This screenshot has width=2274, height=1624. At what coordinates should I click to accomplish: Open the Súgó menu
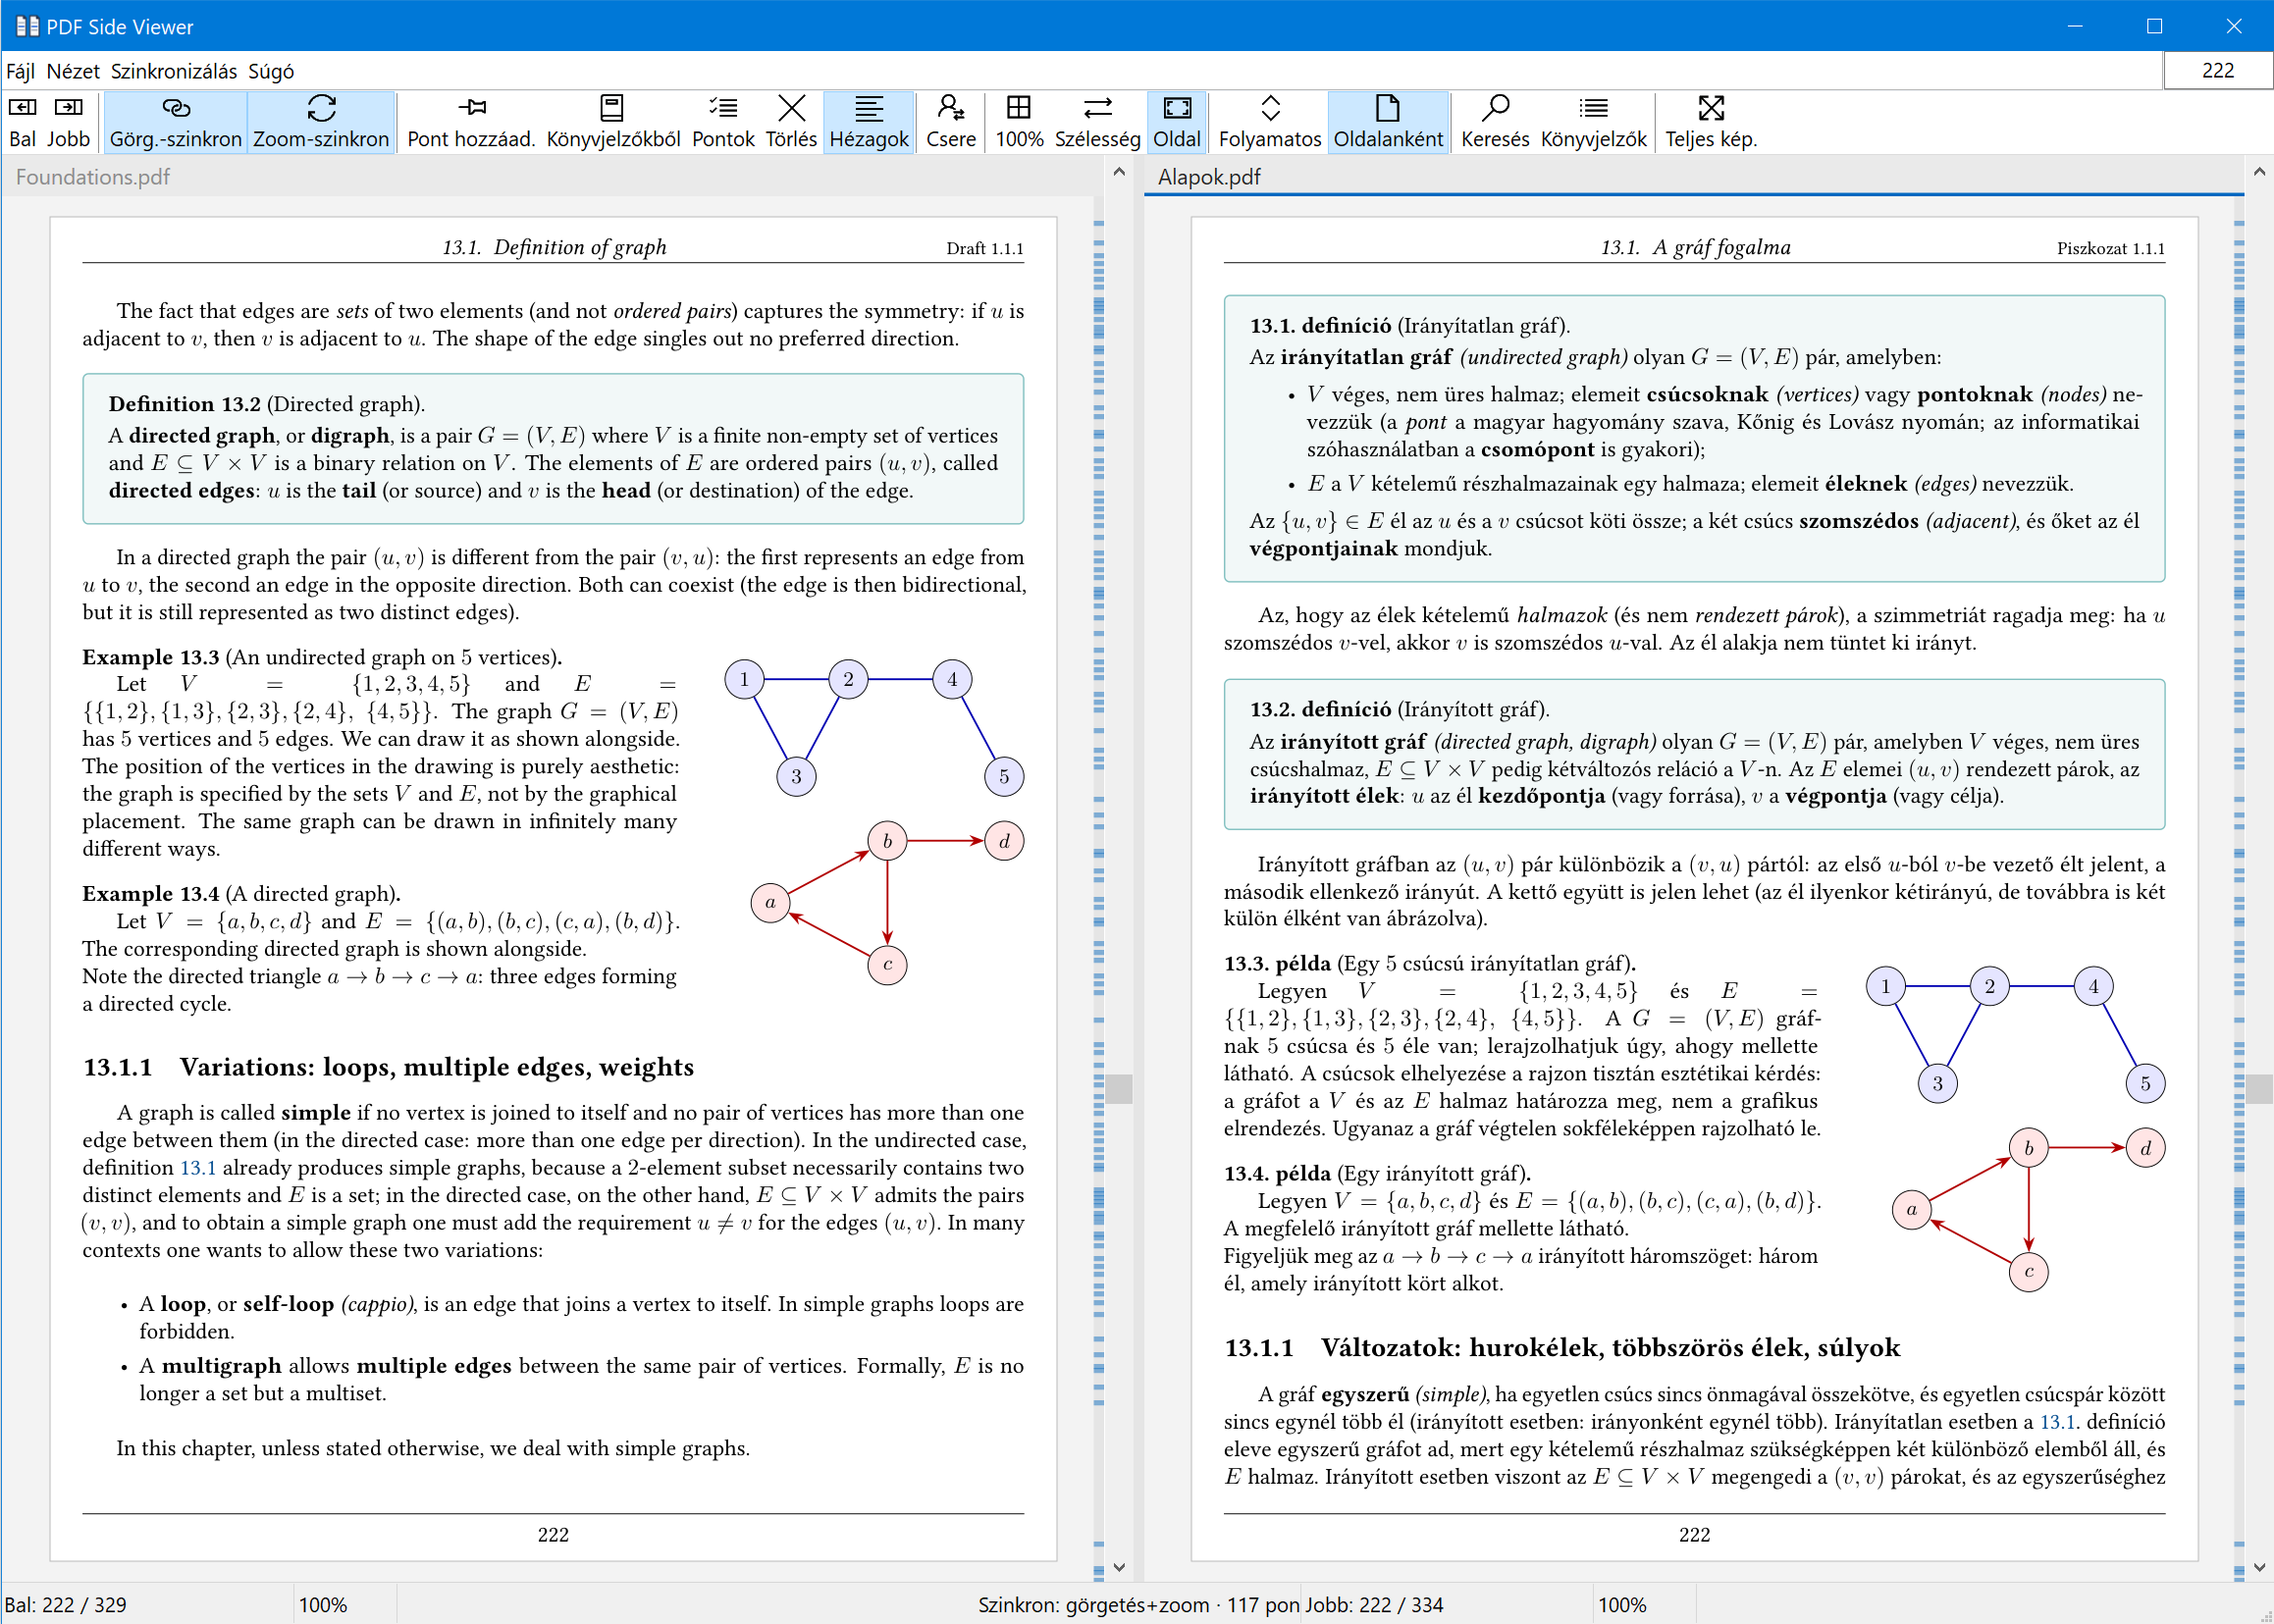(271, 71)
